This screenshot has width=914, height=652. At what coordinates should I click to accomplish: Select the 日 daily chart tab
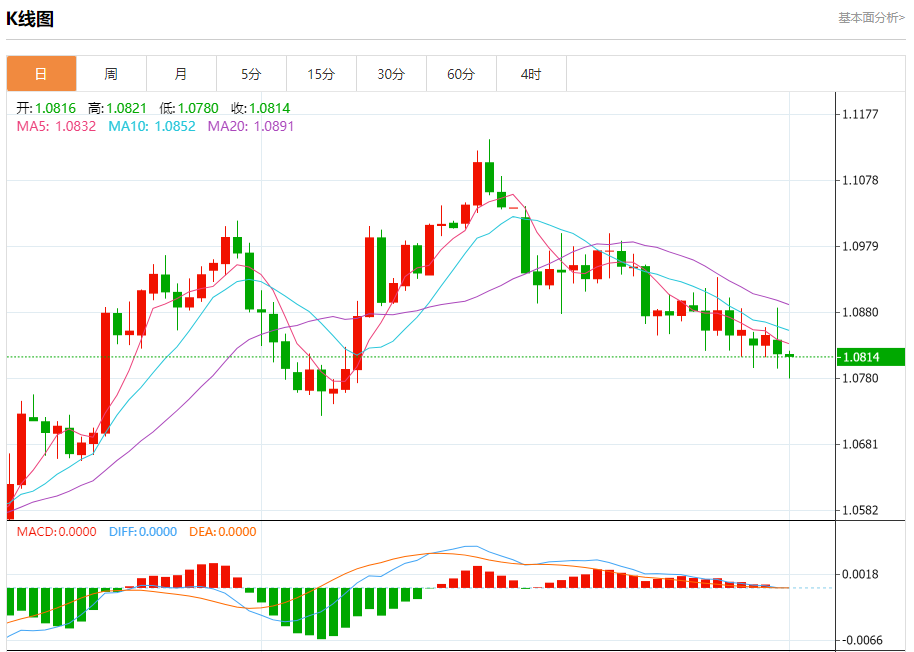point(41,74)
